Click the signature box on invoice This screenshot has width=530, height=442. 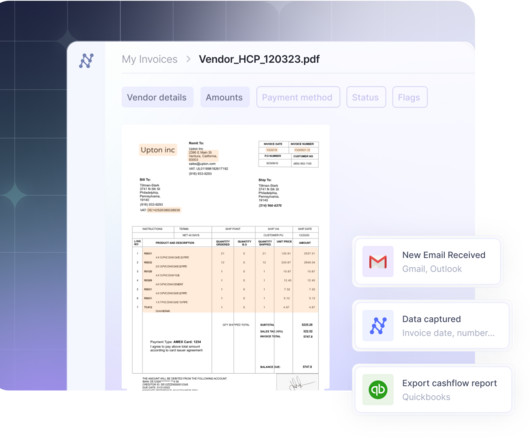(x=297, y=382)
